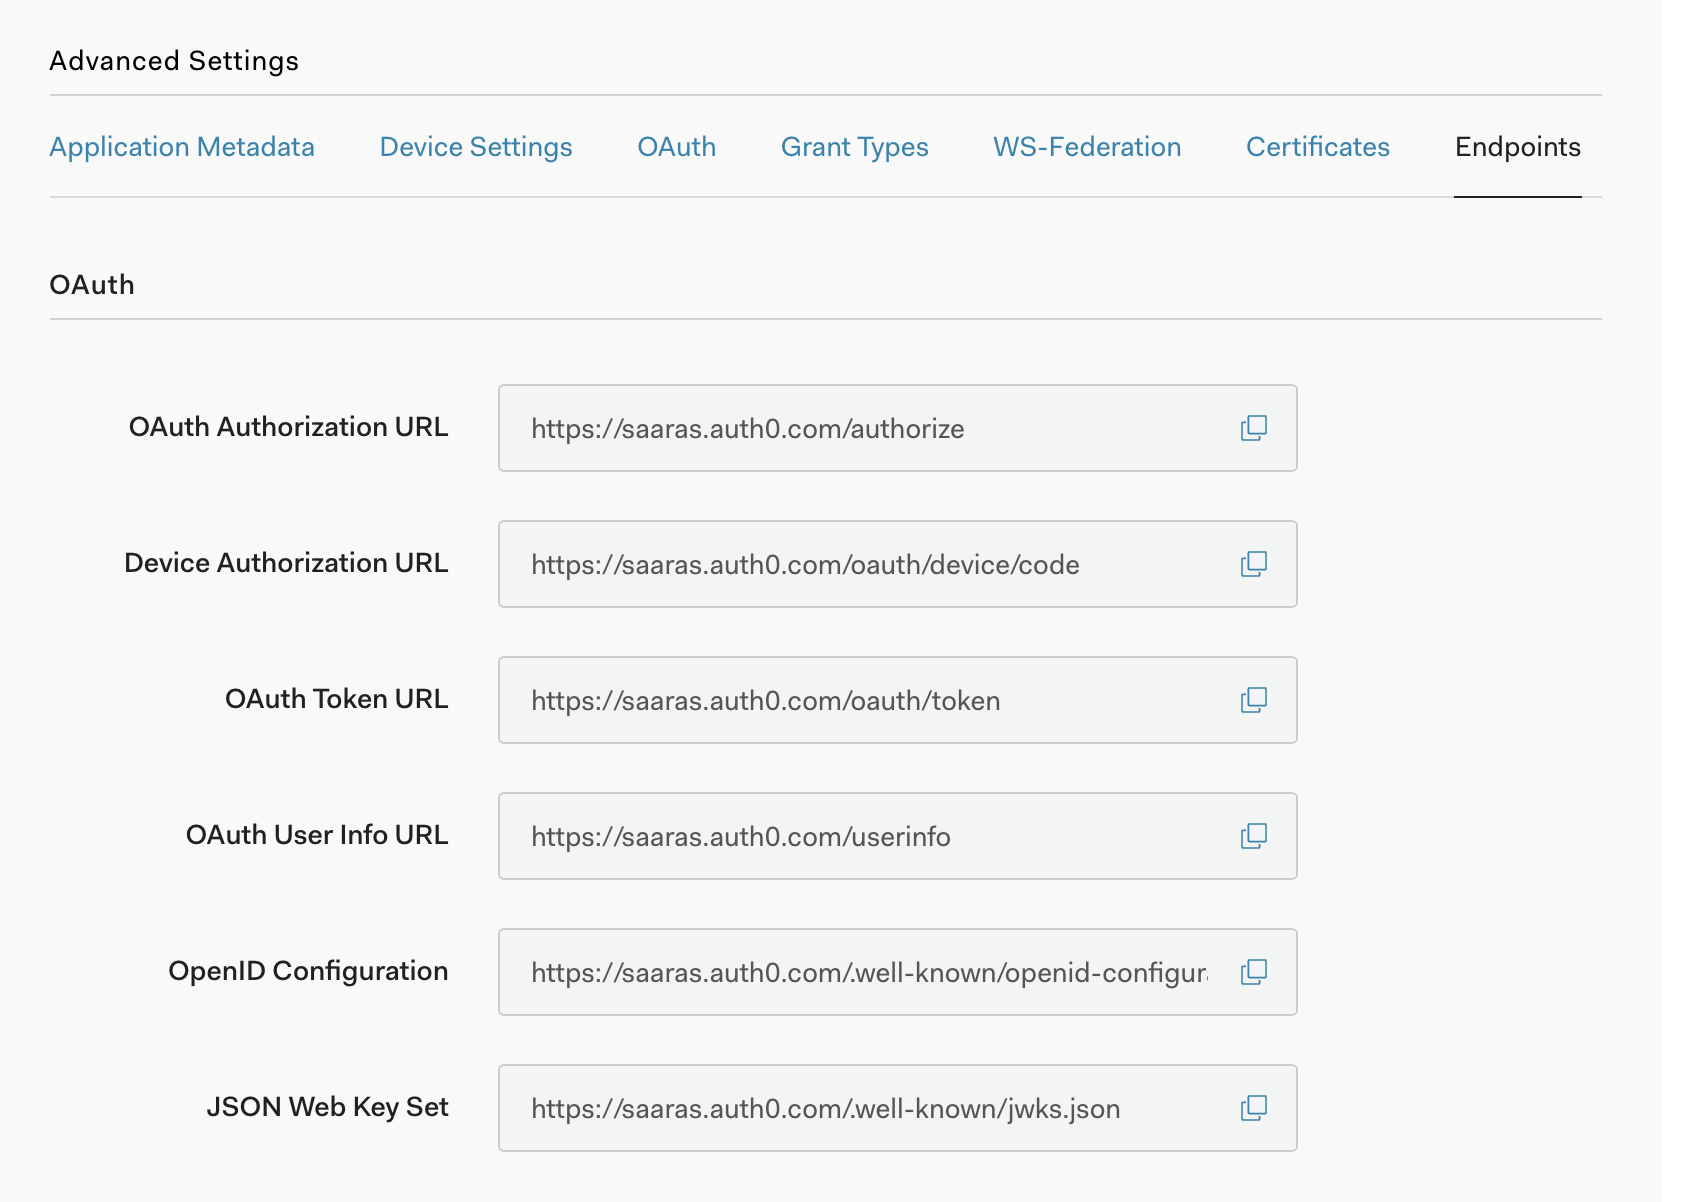Open the Application Metadata tab
The height and width of the screenshot is (1202, 1682).
click(182, 147)
